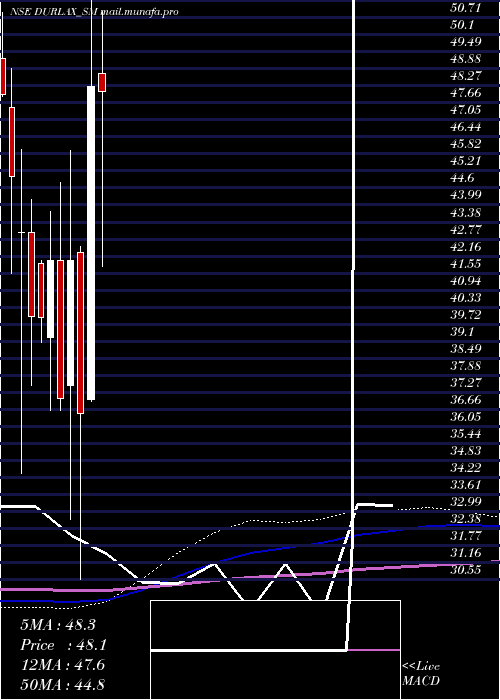This screenshot has width=500, height=700.
Task: Click the 30.55 price axis label
Action: pyautogui.click(x=465, y=570)
